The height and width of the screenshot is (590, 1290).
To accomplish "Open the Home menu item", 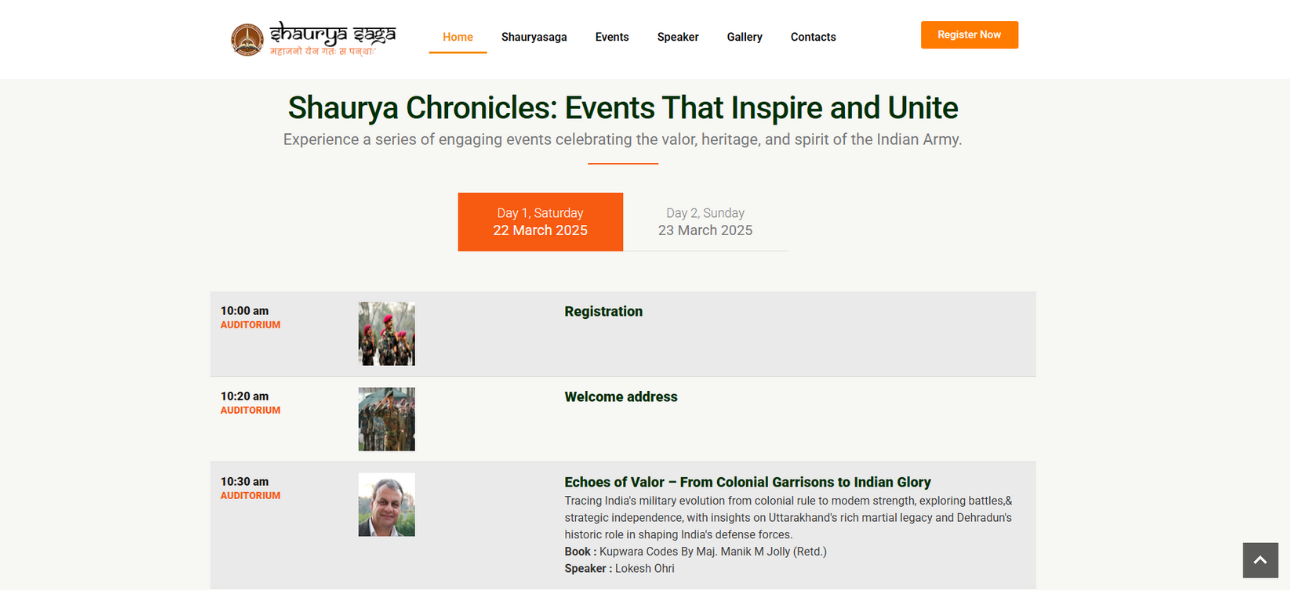I will (458, 37).
